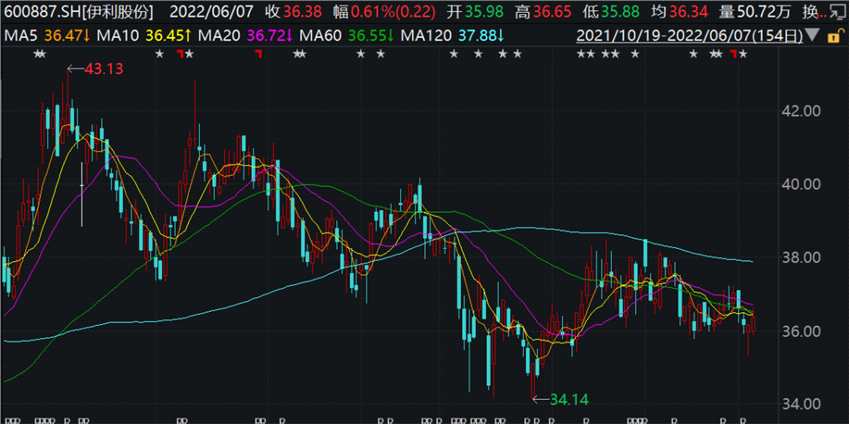Viewport: 850px width, 424px height.
Task: Select the stock code 600887.SH[伊利股份]
Action: click(x=79, y=12)
